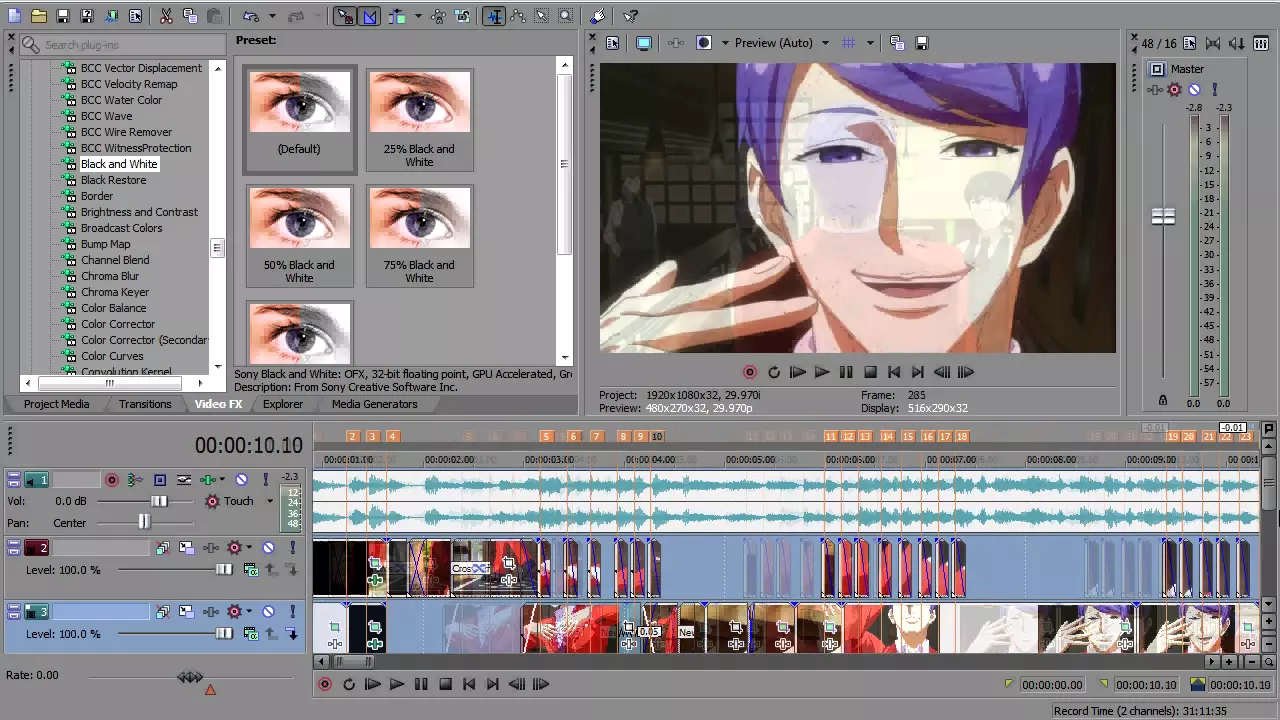
Task: Solo video track 3
Action: tap(292, 612)
